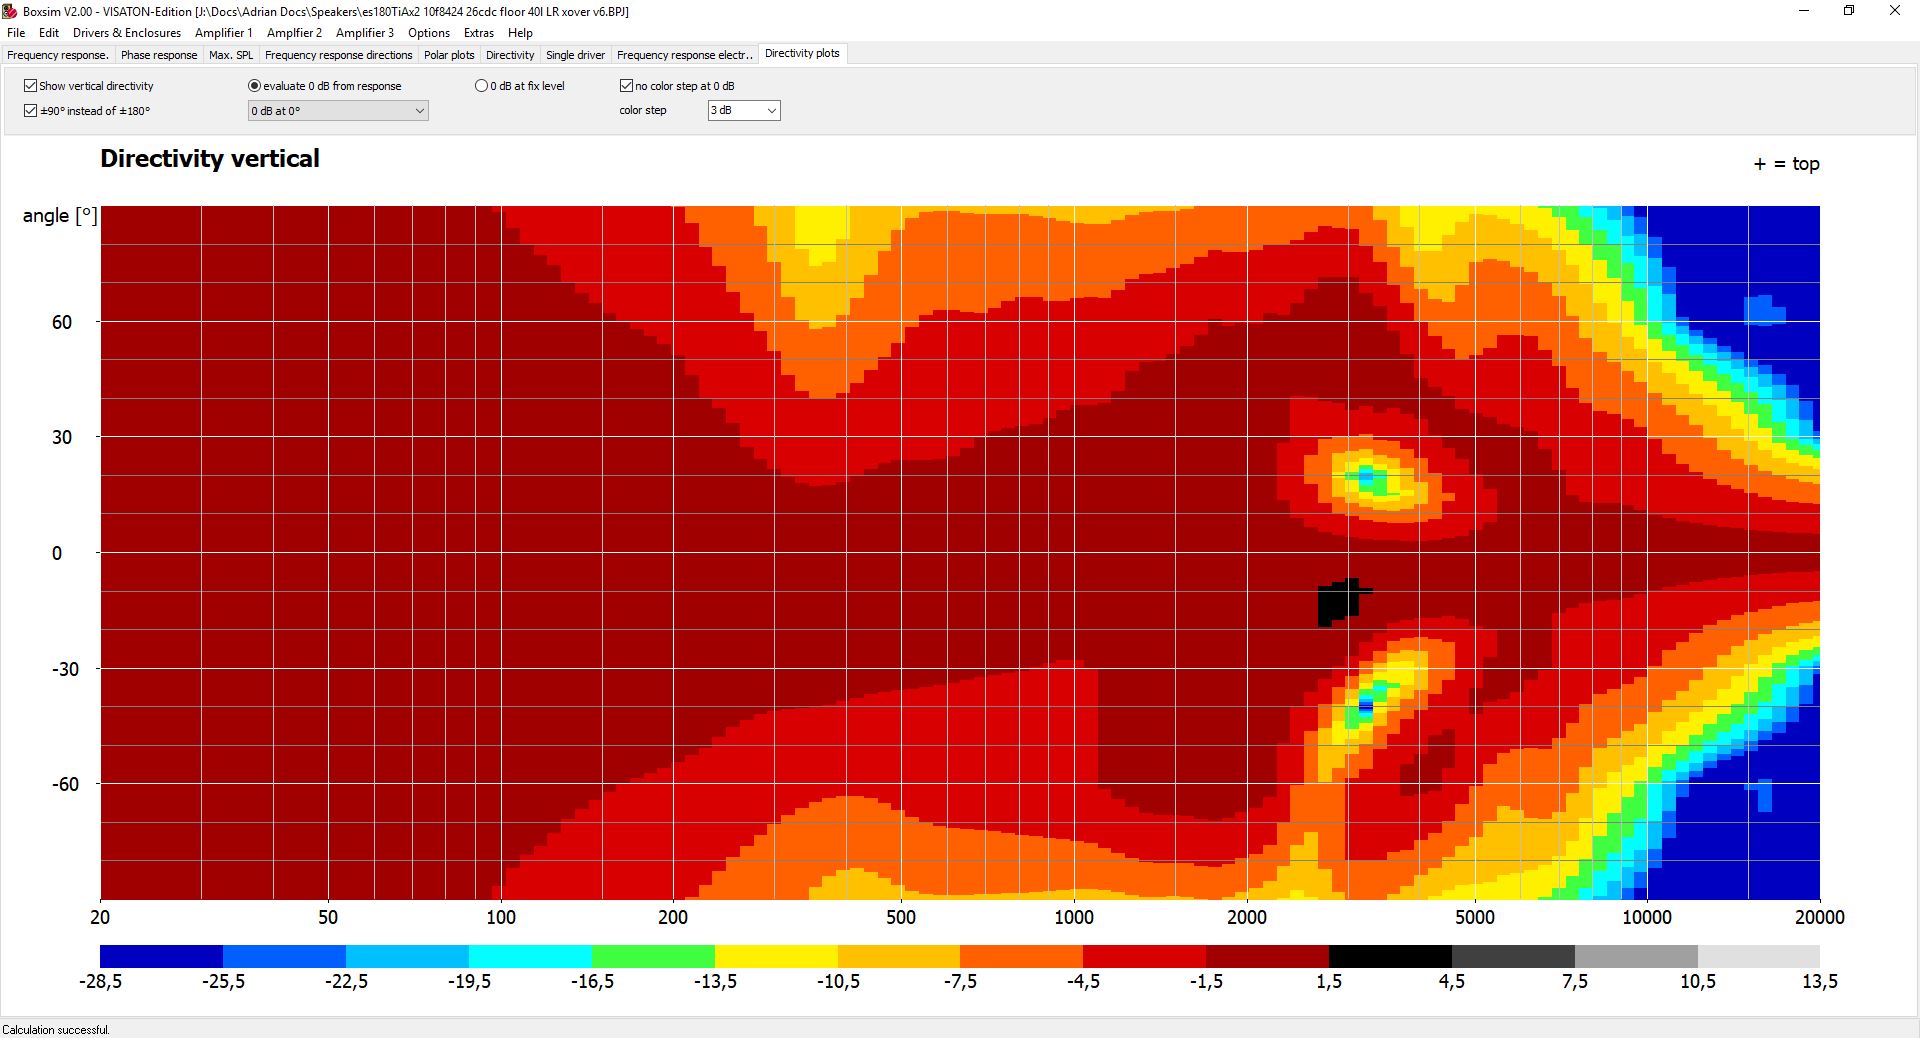The height and width of the screenshot is (1038, 1920).
Task: Click the Boxsim app icon in title bar
Action: [10, 11]
